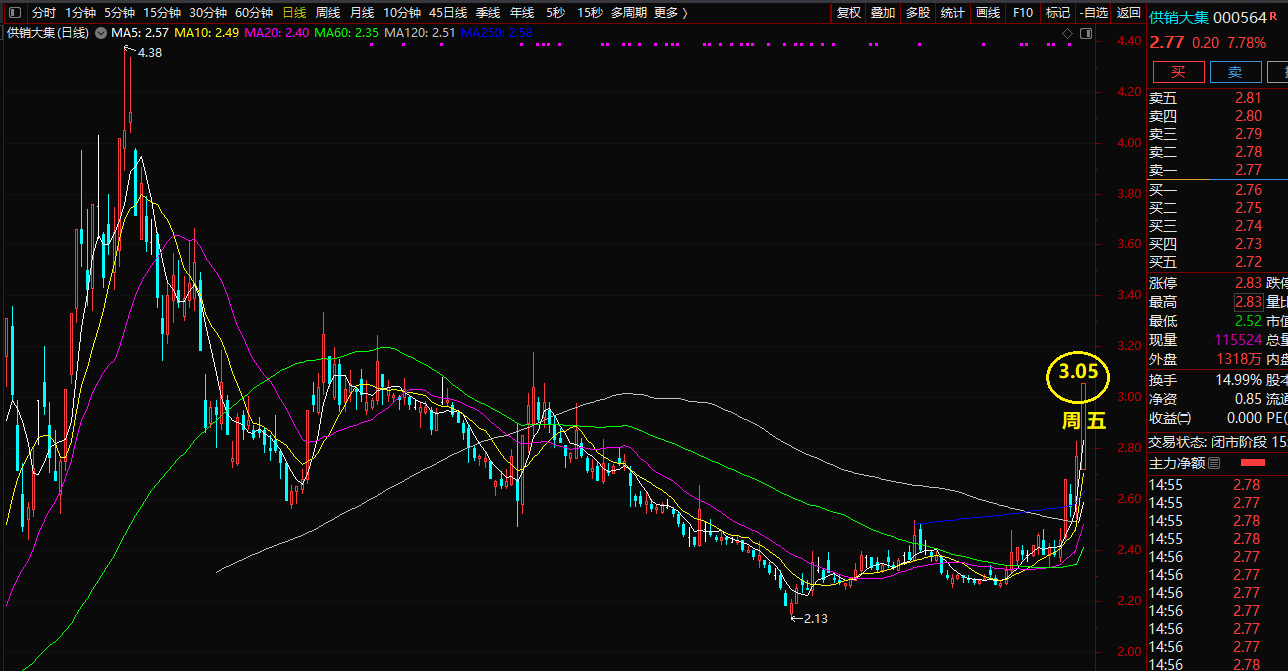Open the indicator dropdown beside 供销大集(日线)

click(x=100, y=33)
